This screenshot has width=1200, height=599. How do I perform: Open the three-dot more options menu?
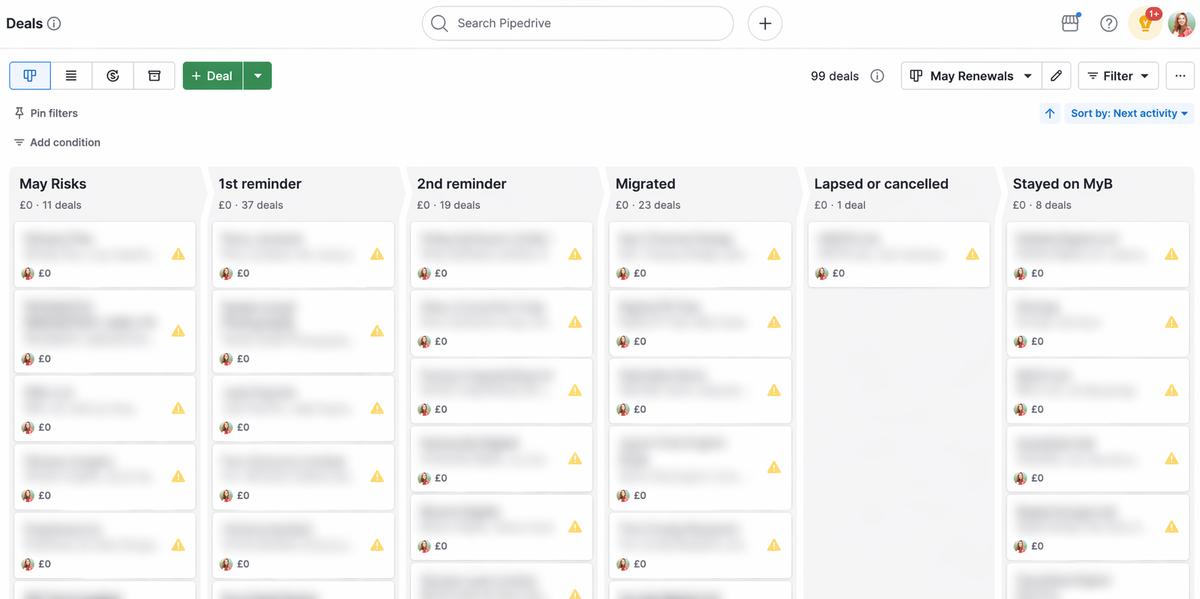(1180, 75)
